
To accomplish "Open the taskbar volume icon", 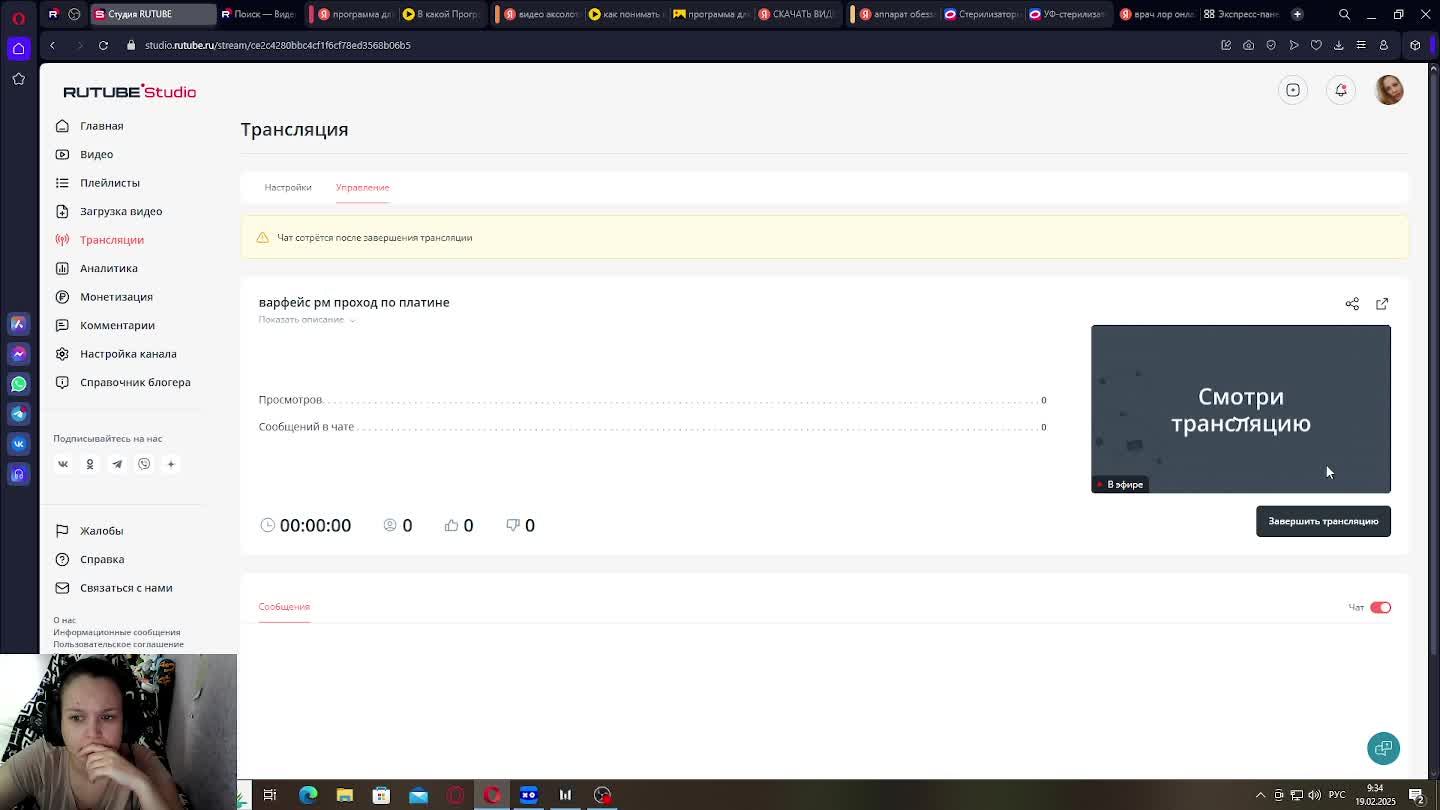I will 1313,795.
